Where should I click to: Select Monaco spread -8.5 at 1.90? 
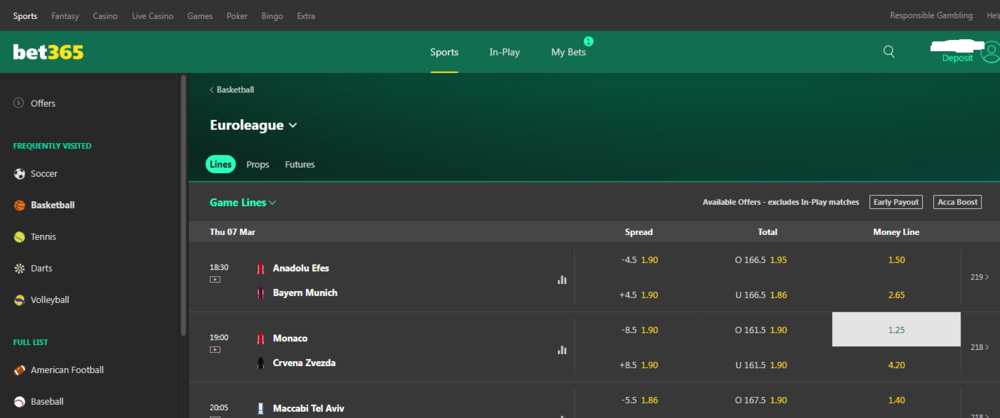click(639, 330)
